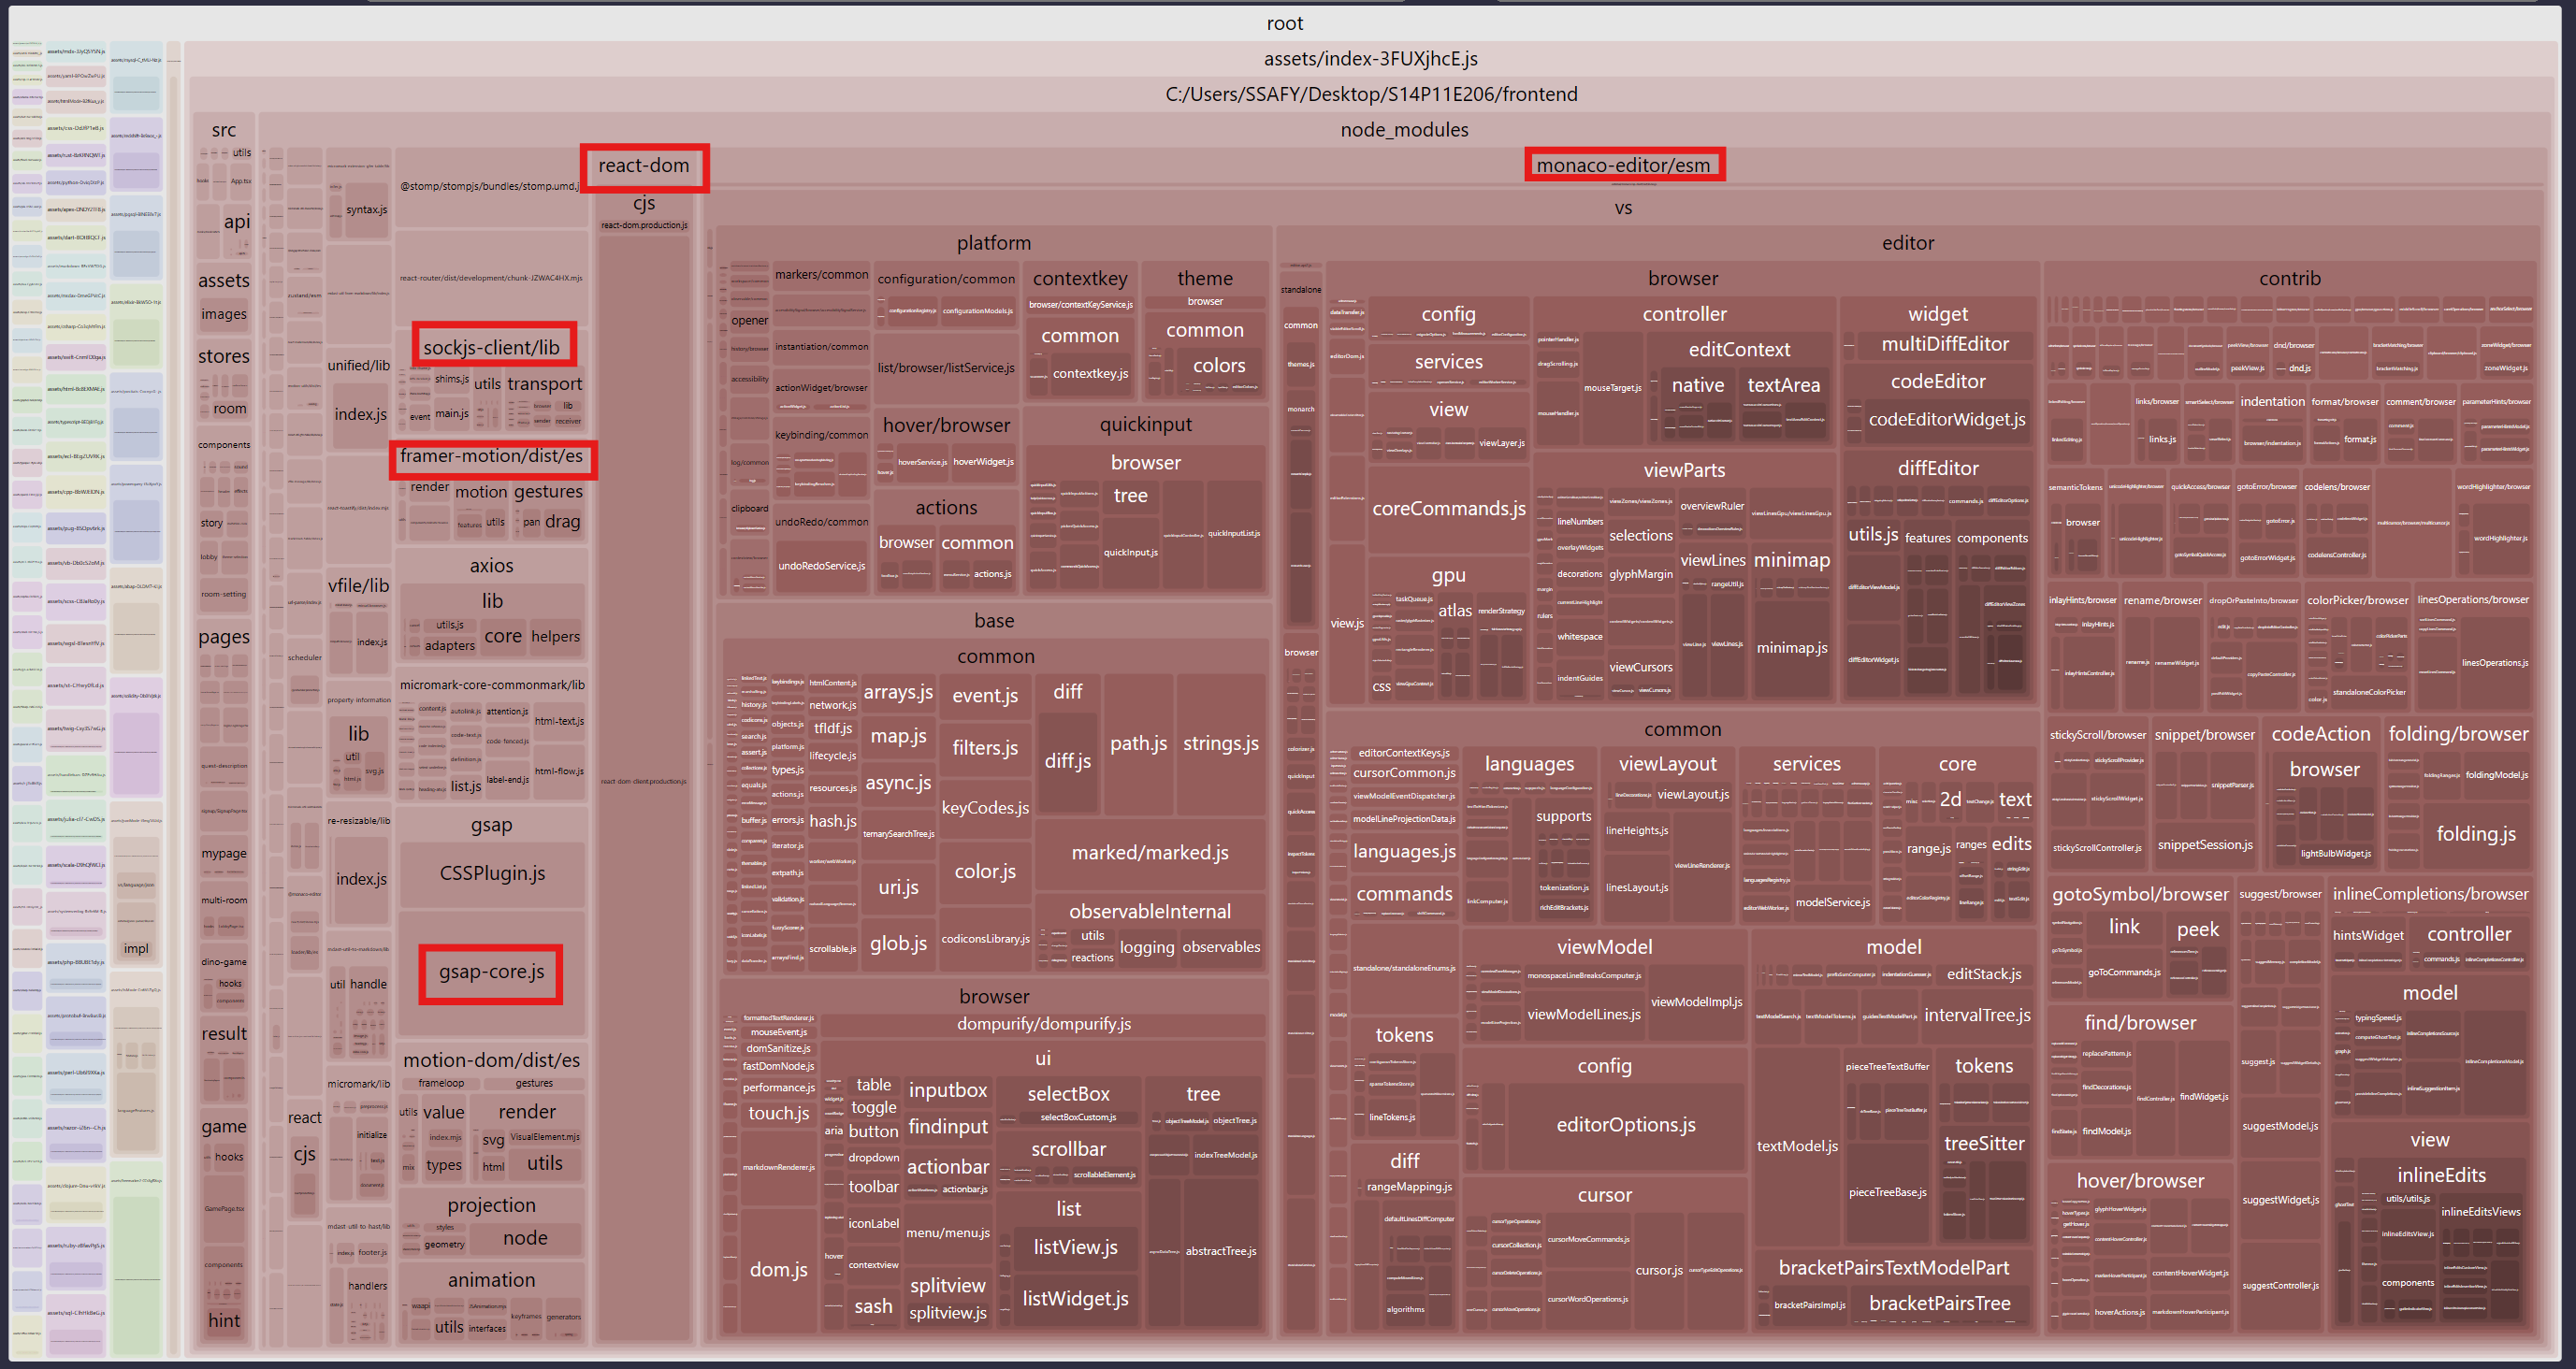The width and height of the screenshot is (2576, 1369).
Task: Select the CSSPlugin.js block in gsap
Action: point(492,873)
